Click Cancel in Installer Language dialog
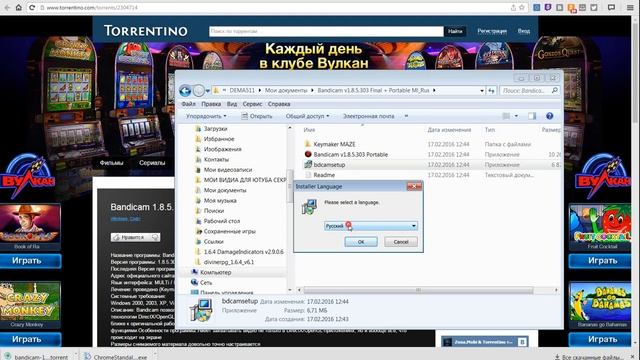The image size is (640, 360). [x=400, y=242]
